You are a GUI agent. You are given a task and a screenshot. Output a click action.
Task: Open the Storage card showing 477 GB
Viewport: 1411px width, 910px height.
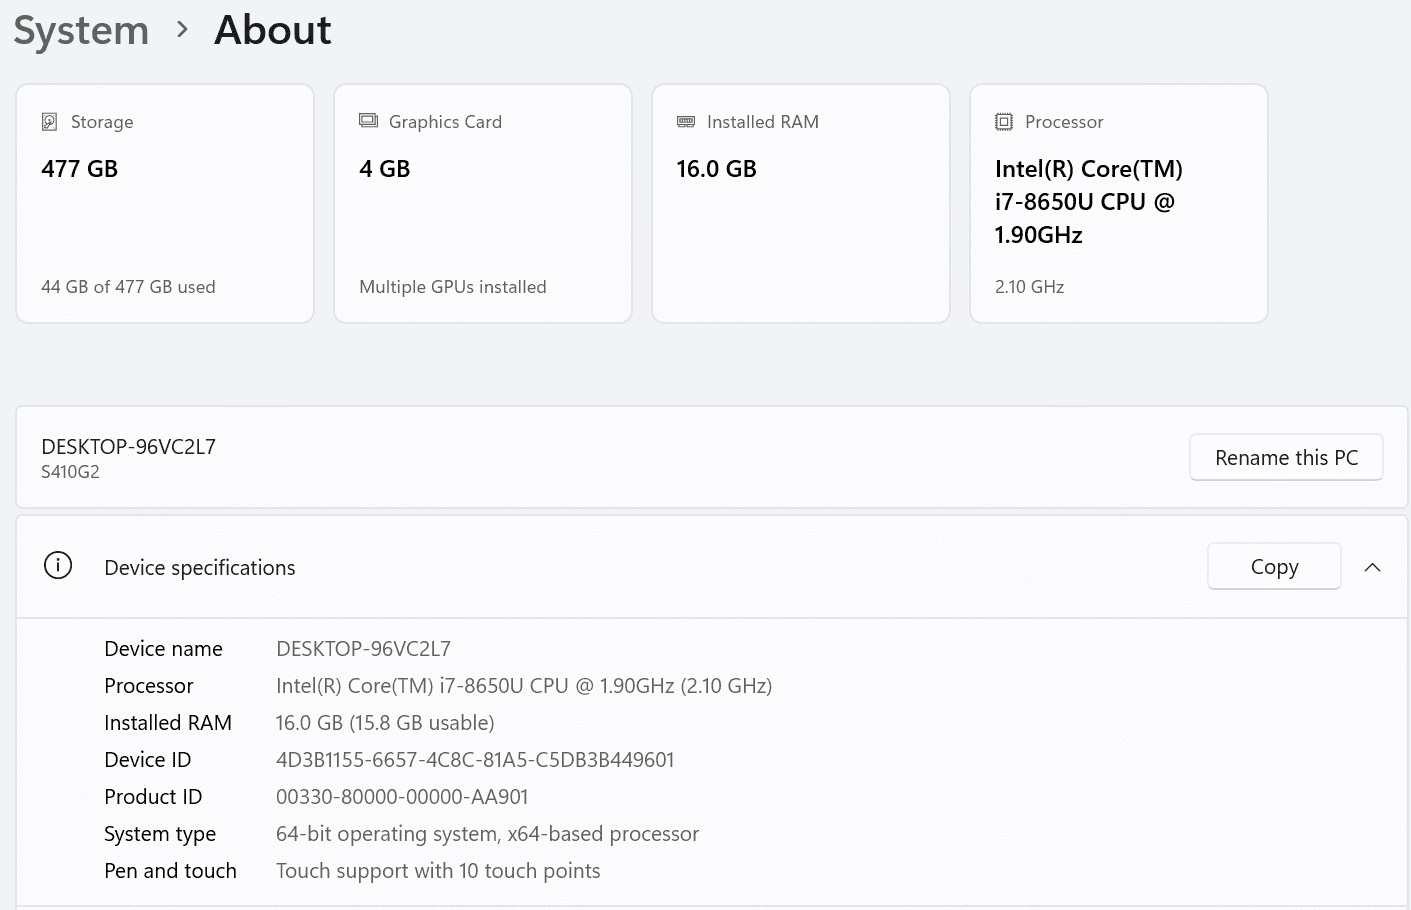click(165, 204)
